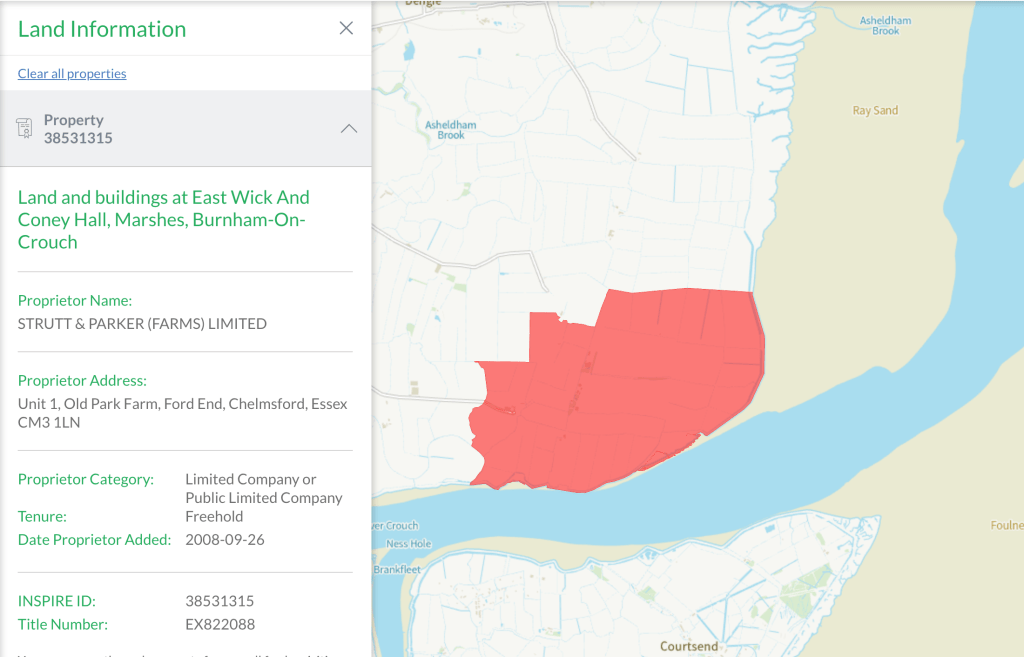Viewport: 1024px width, 657px height.
Task: Click the Clear all properties link
Action: tap(72, 73)
